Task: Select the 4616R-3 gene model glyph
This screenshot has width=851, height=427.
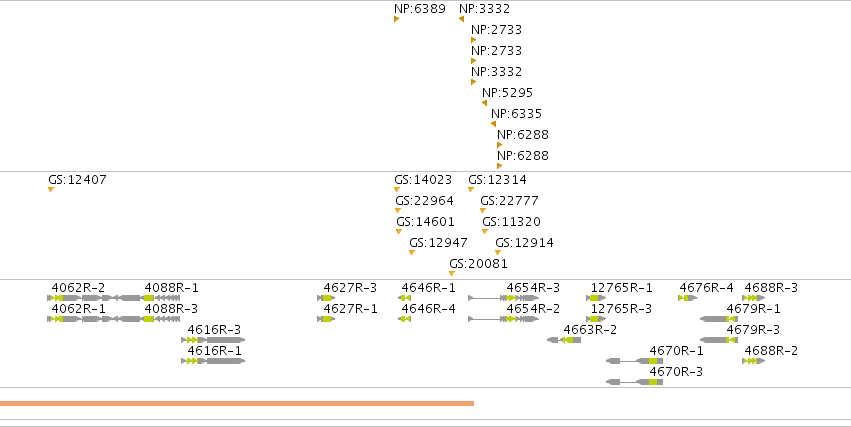Action: 213,340
